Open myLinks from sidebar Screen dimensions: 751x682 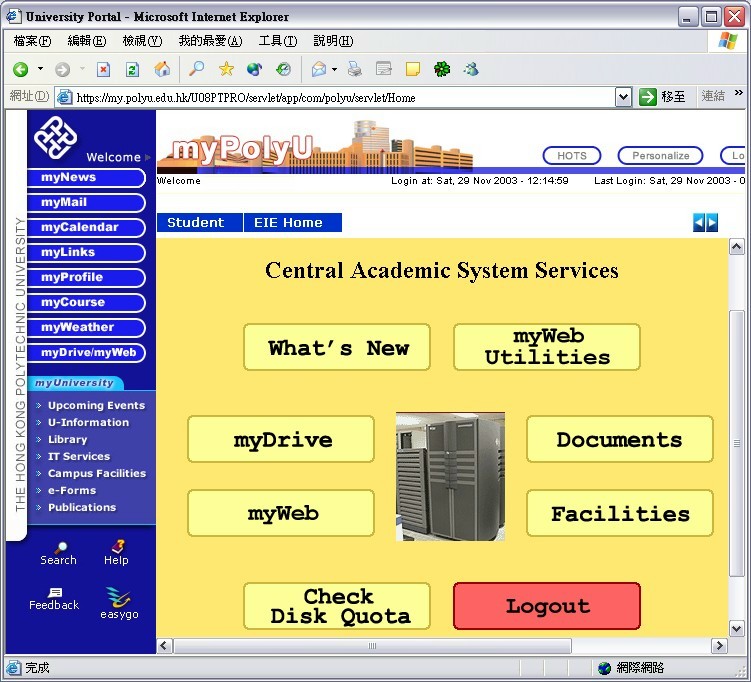[x=87, y=252]
